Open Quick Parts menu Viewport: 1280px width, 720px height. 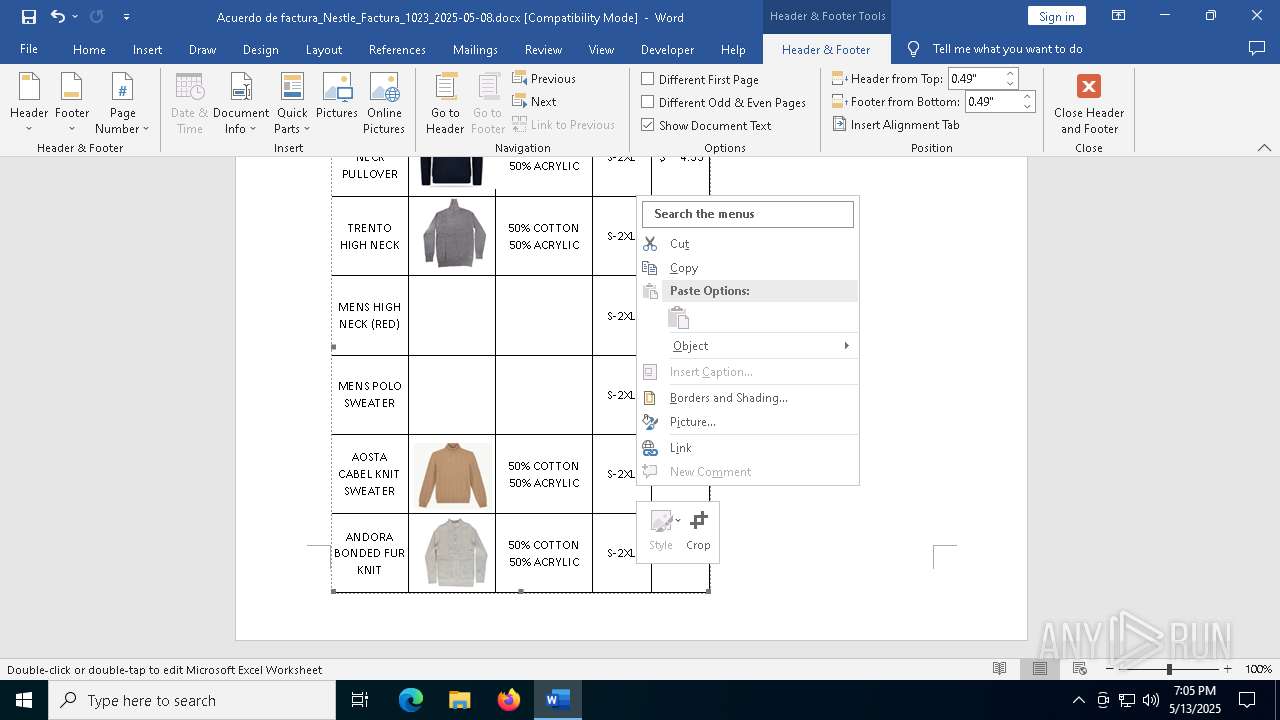pyautogui.click(x=292, y=103)
